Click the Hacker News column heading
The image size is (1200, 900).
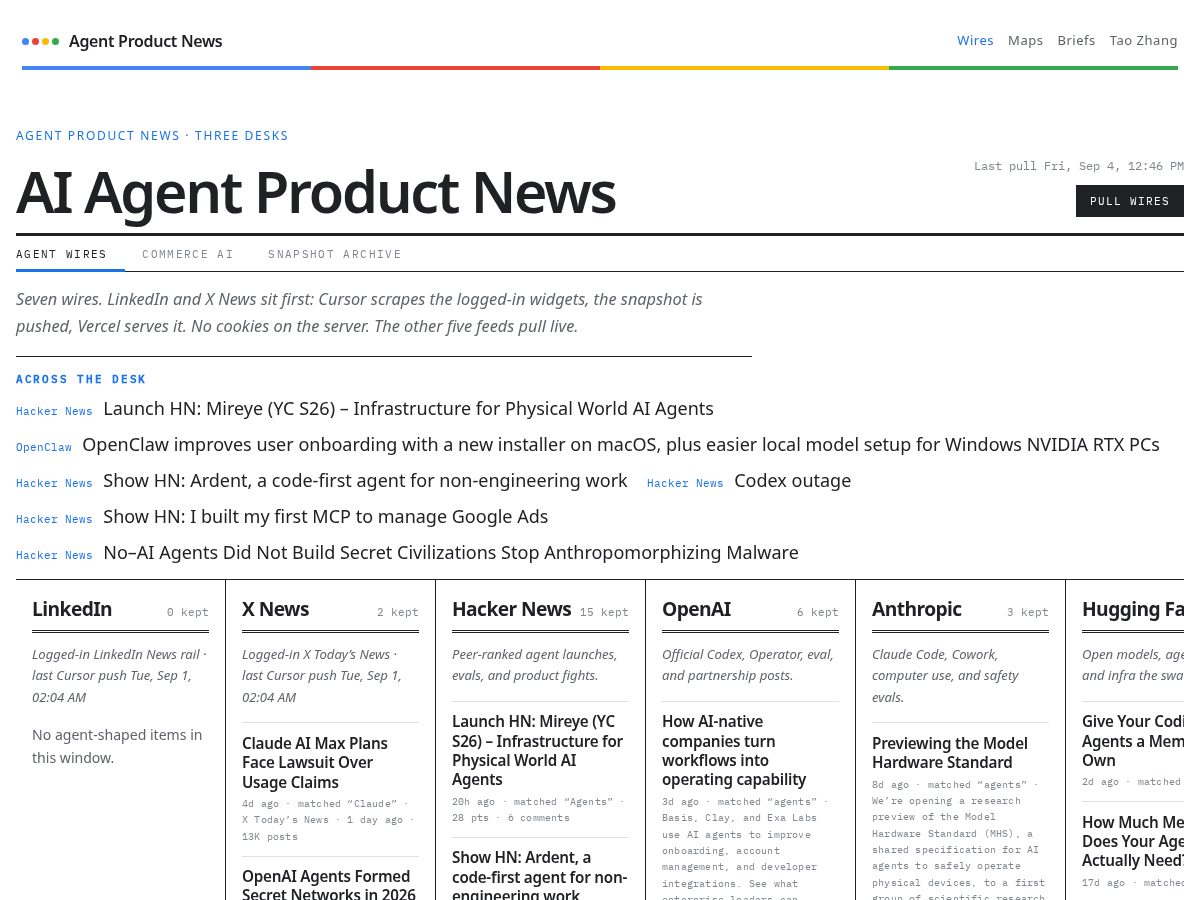click(x=511, y=609)
